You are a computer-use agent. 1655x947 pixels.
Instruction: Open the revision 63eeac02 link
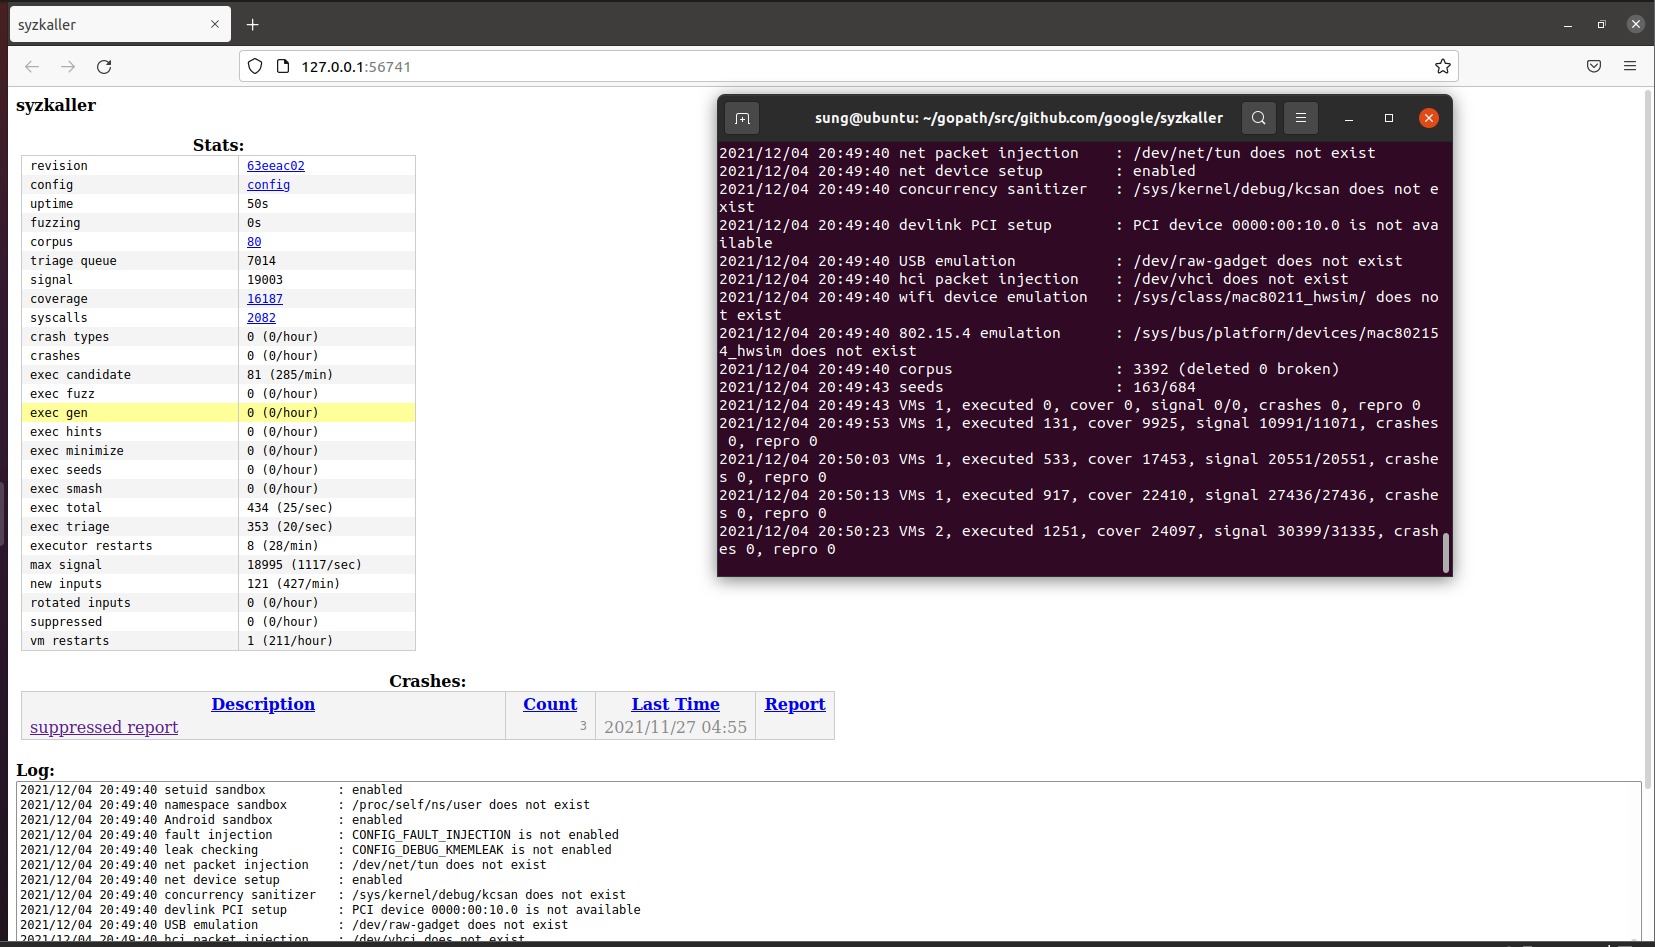tap(276, 166)
